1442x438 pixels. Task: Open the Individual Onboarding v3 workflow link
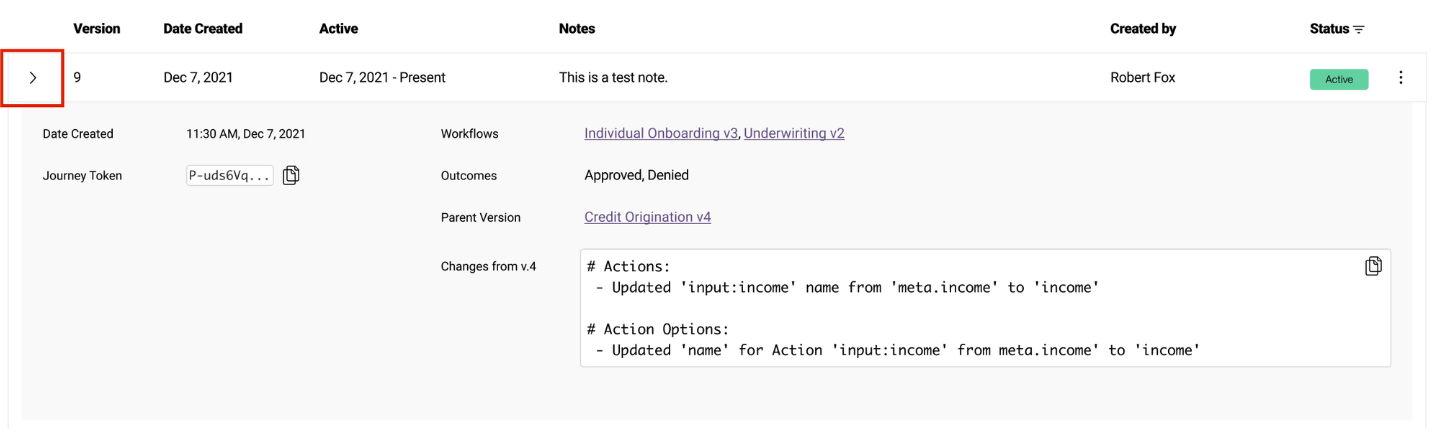tap(661, 133)
